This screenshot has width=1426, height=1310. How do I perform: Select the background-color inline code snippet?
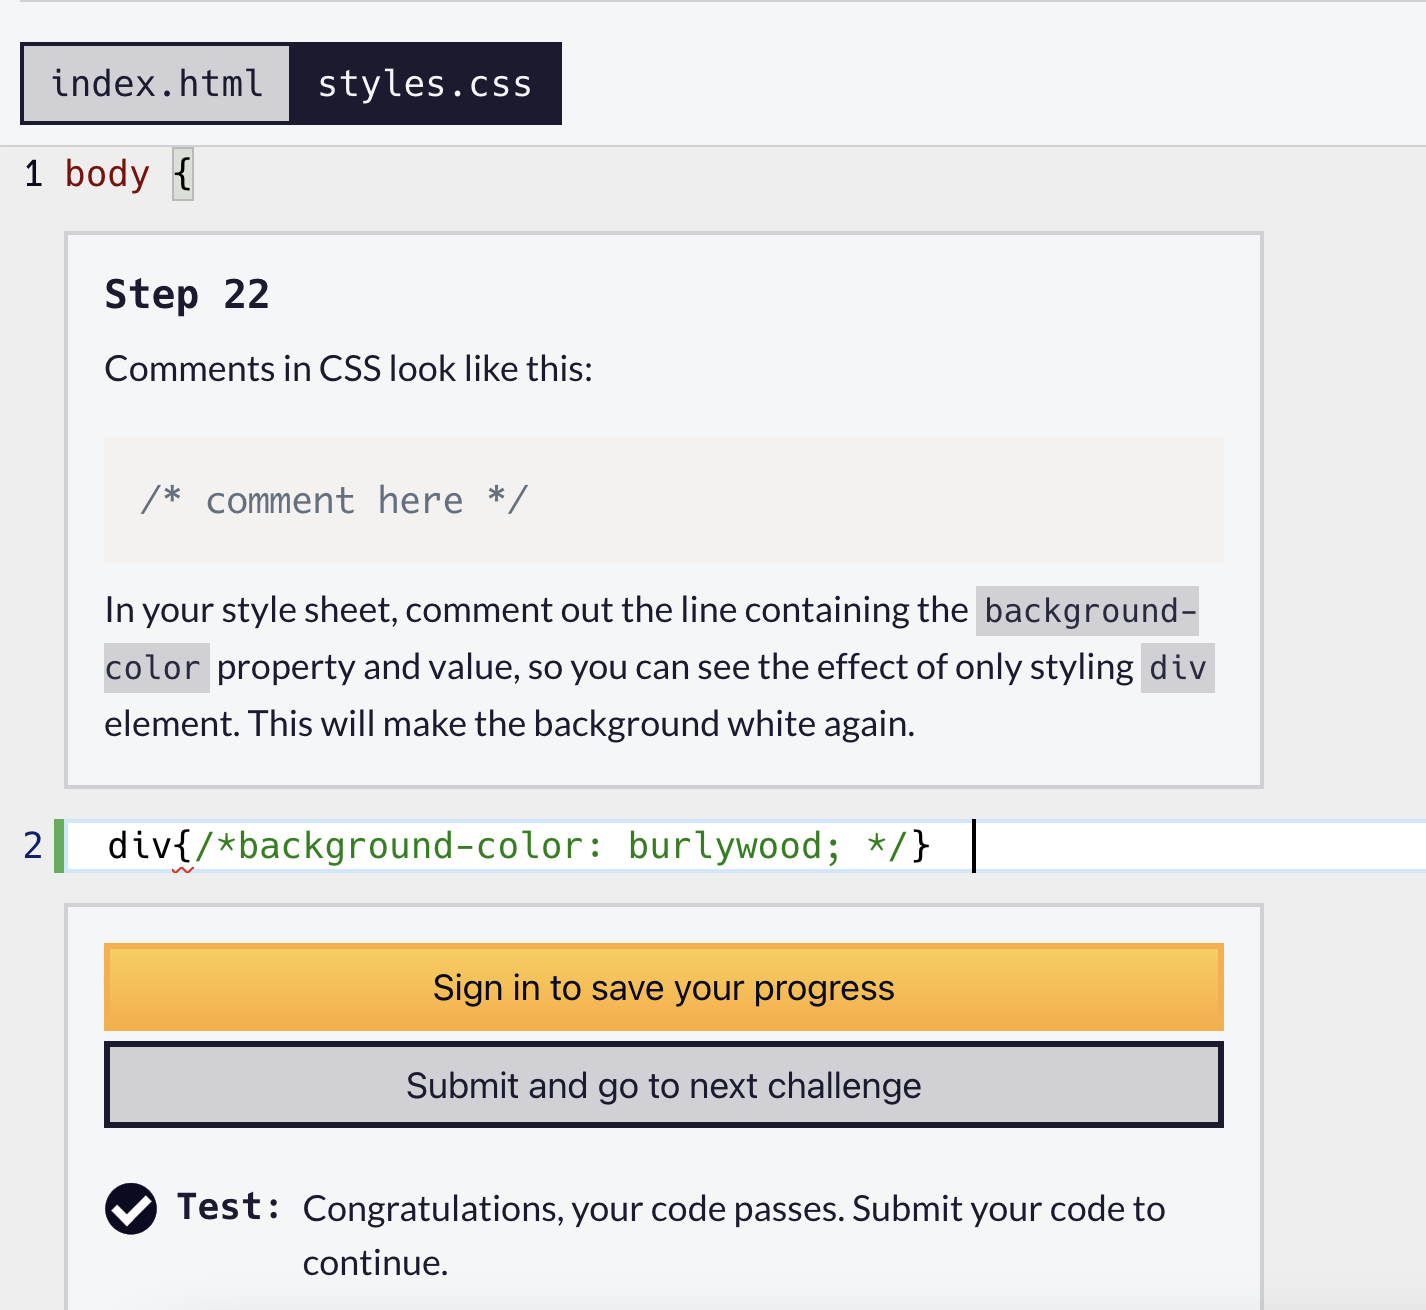click(1087, 610)
